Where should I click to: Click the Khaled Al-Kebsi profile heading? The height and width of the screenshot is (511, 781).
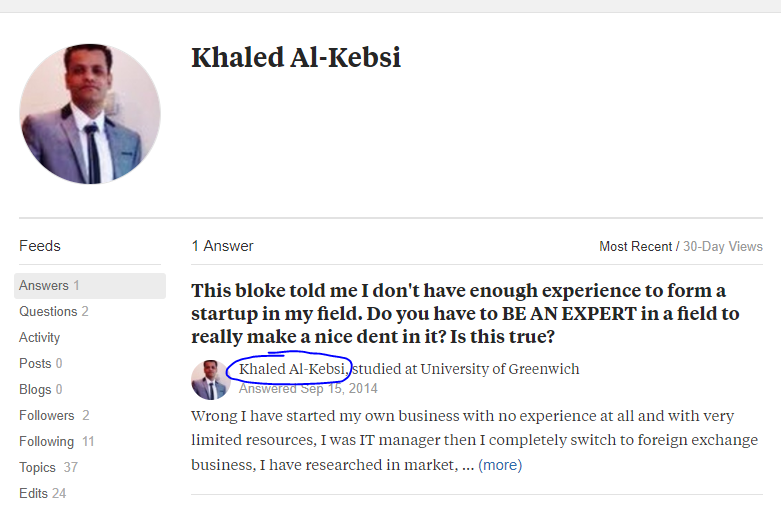point(296,57)
